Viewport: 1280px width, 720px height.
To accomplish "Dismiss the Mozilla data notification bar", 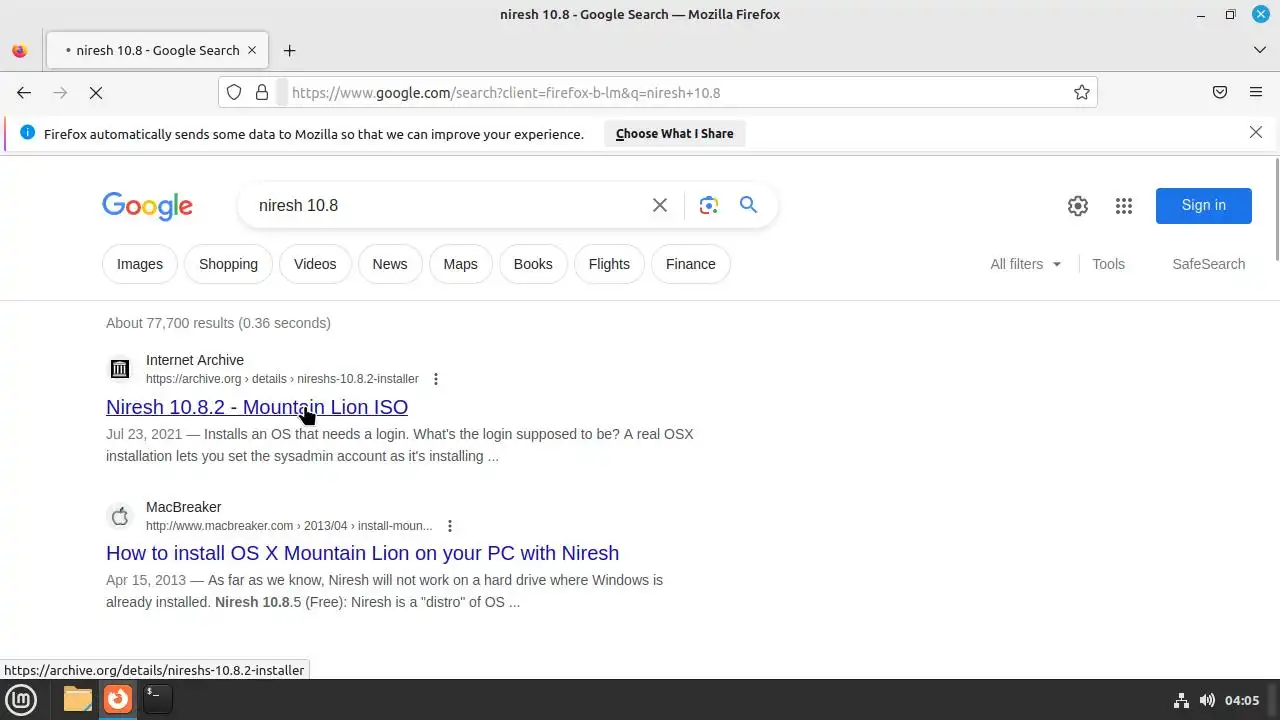I will (1256, 133).
